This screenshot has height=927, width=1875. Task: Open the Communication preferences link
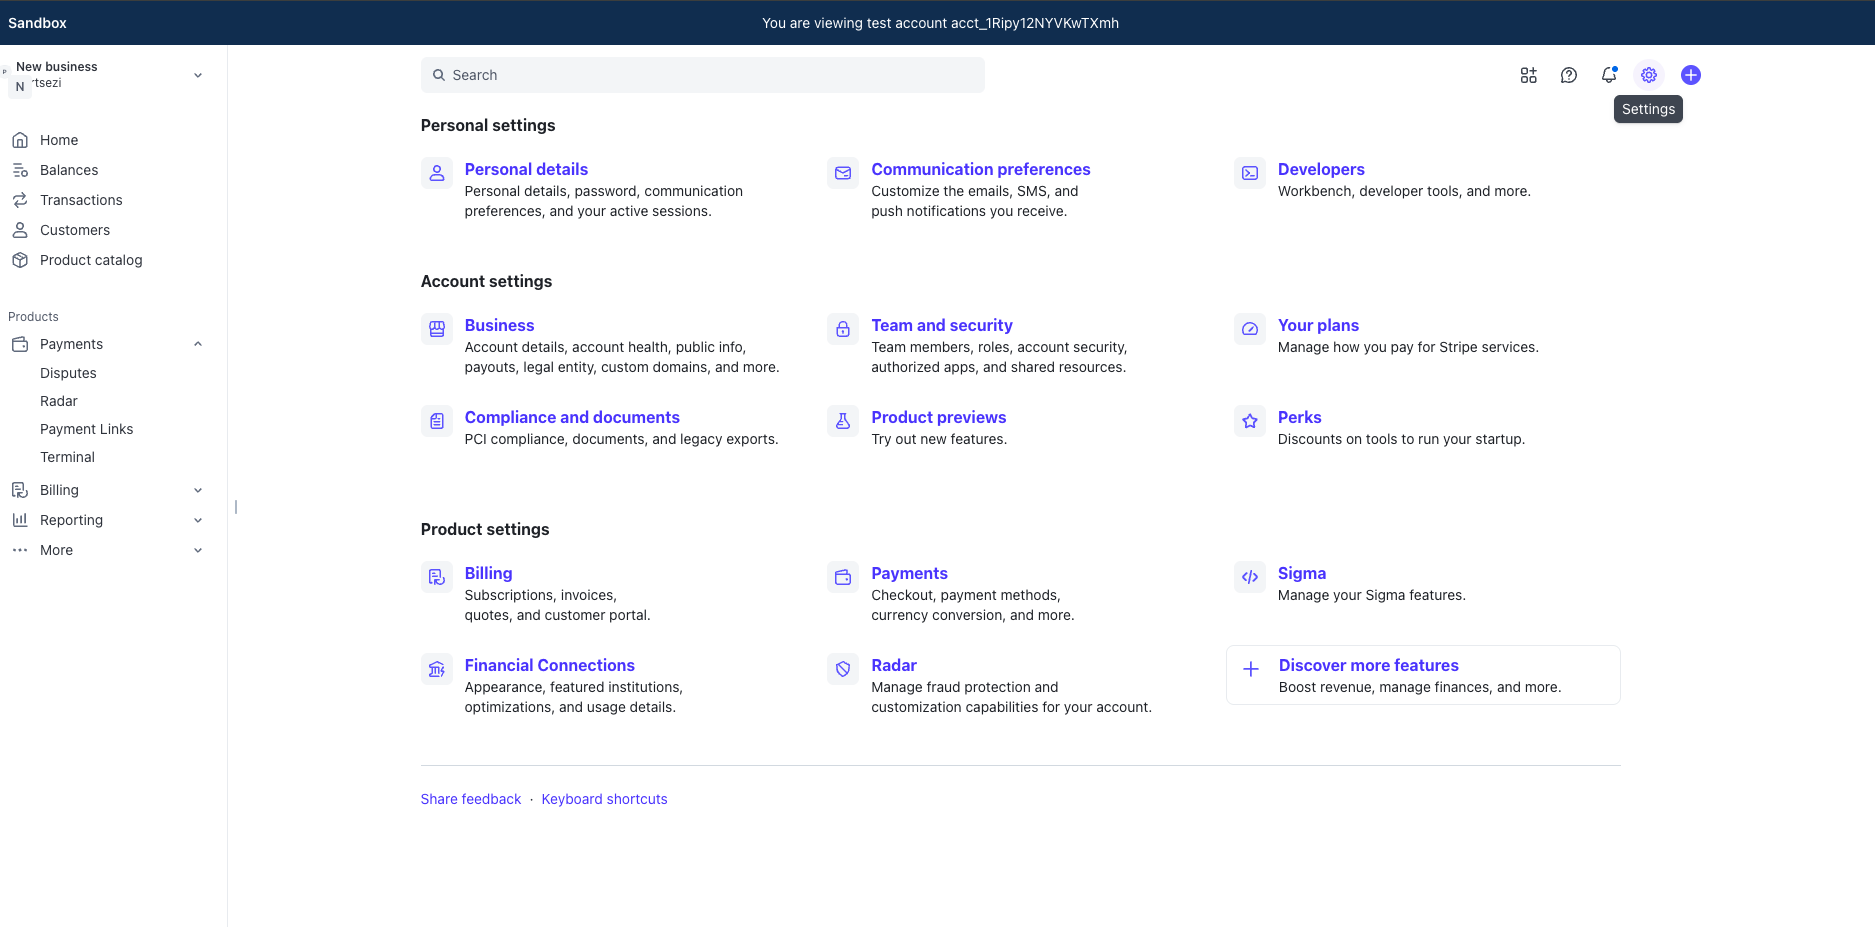980,169
